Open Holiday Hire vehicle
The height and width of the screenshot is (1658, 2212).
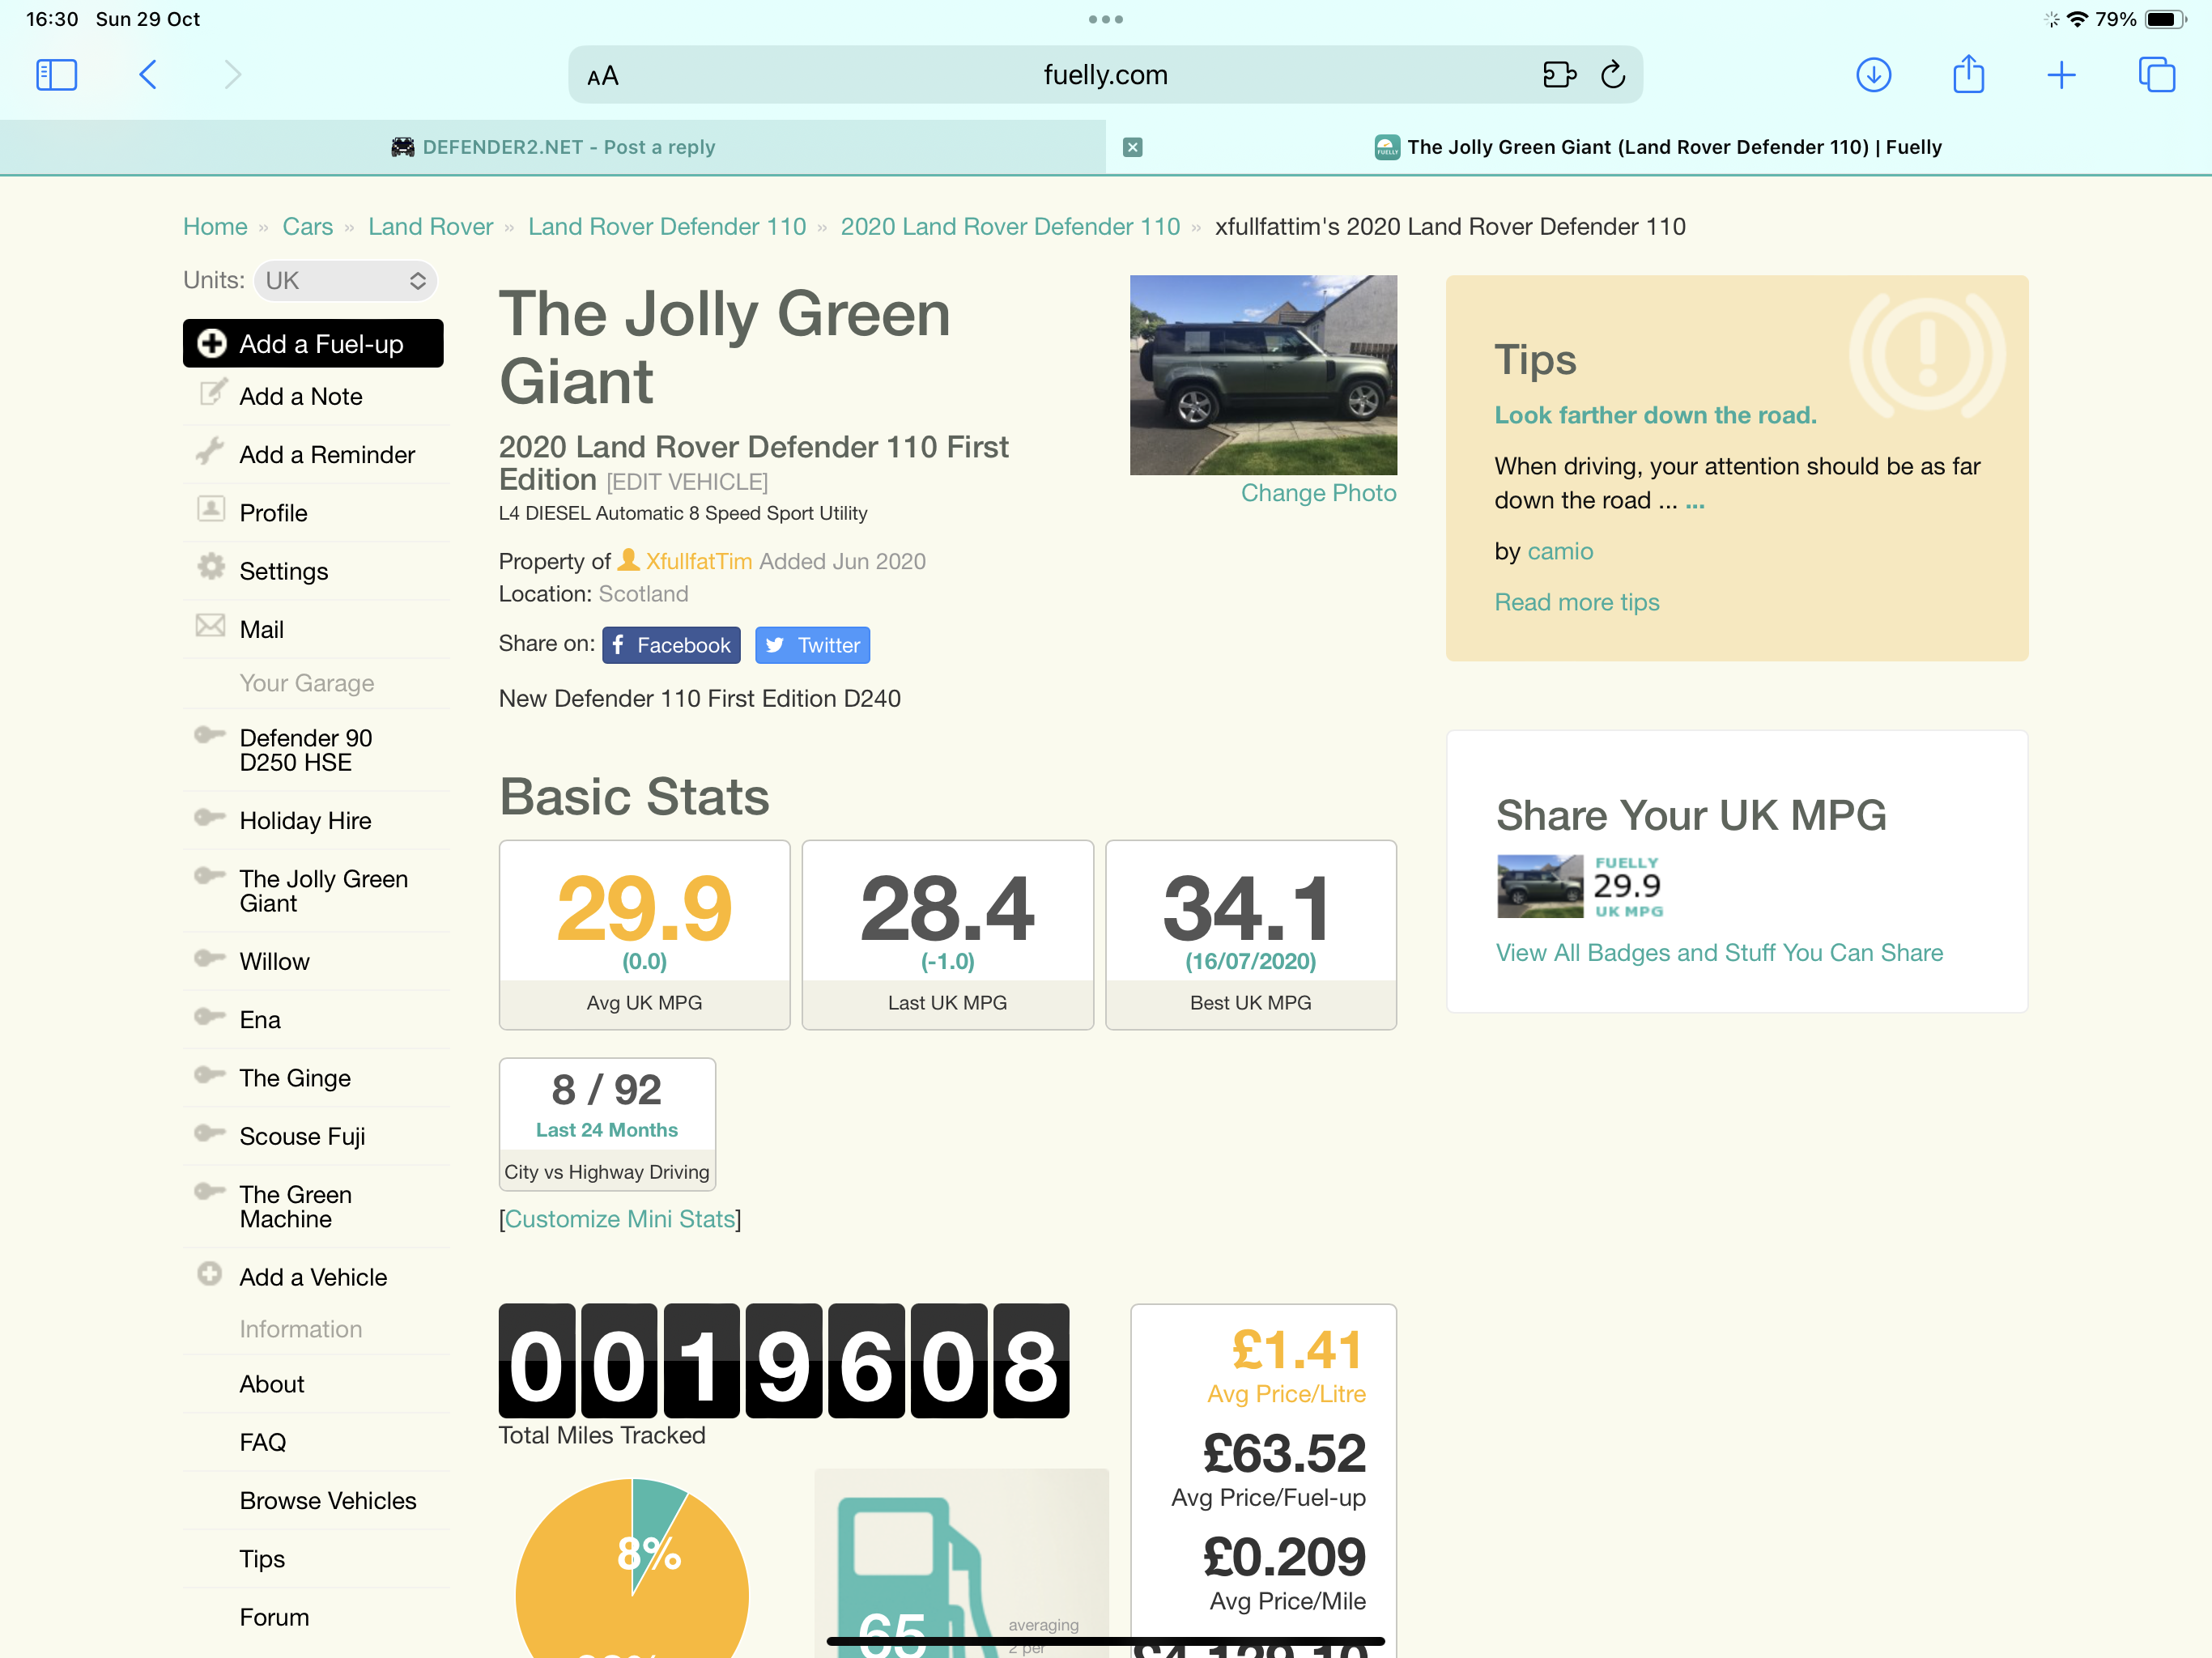point(305,821)
